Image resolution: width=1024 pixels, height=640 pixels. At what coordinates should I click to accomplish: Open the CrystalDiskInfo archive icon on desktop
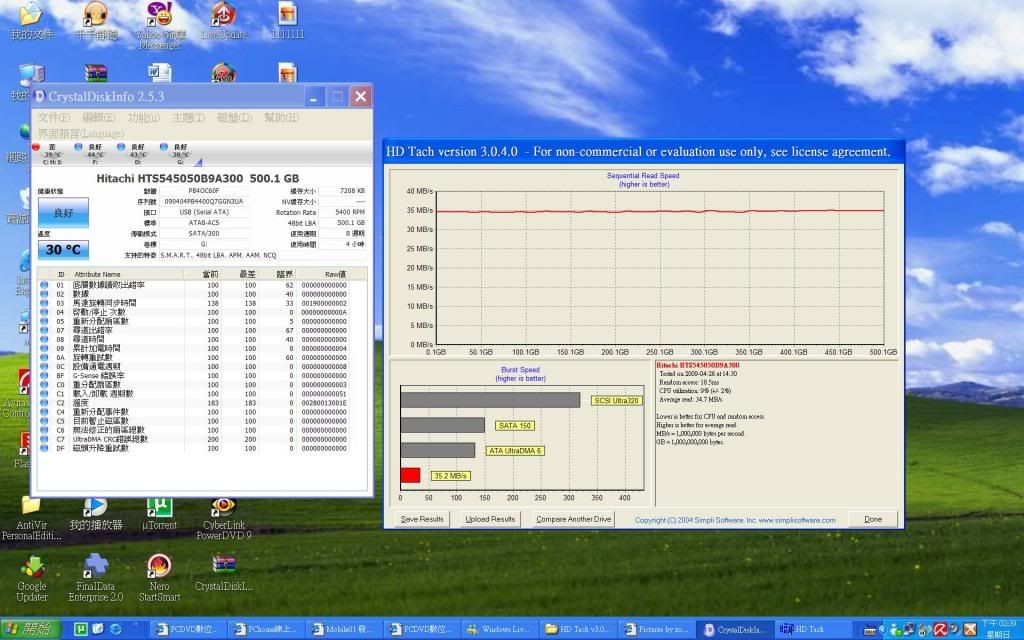pyautogui.click(x=223, y=573)
